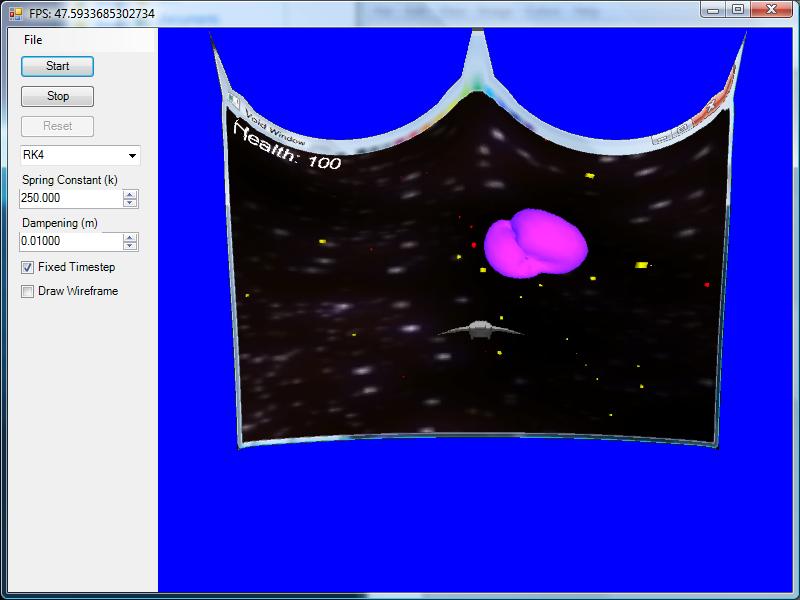
Task: Minimize the application window
Action: tap(712, 9)
